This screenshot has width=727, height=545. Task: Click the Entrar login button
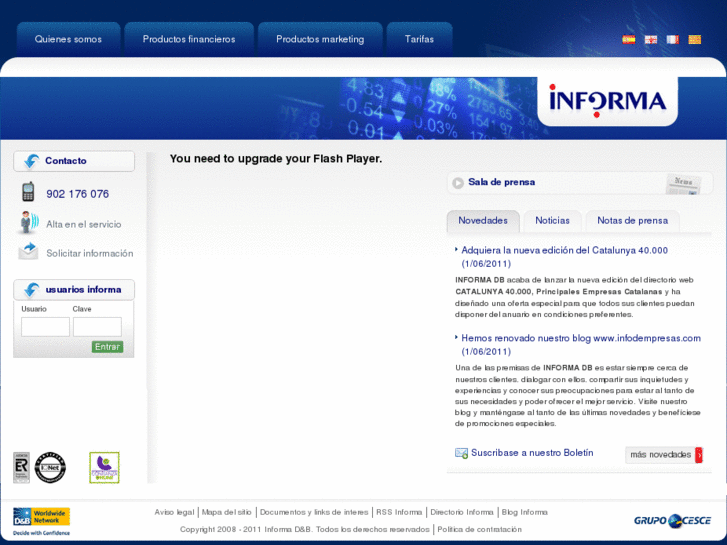pyautogui.click(x=108, y=346)
